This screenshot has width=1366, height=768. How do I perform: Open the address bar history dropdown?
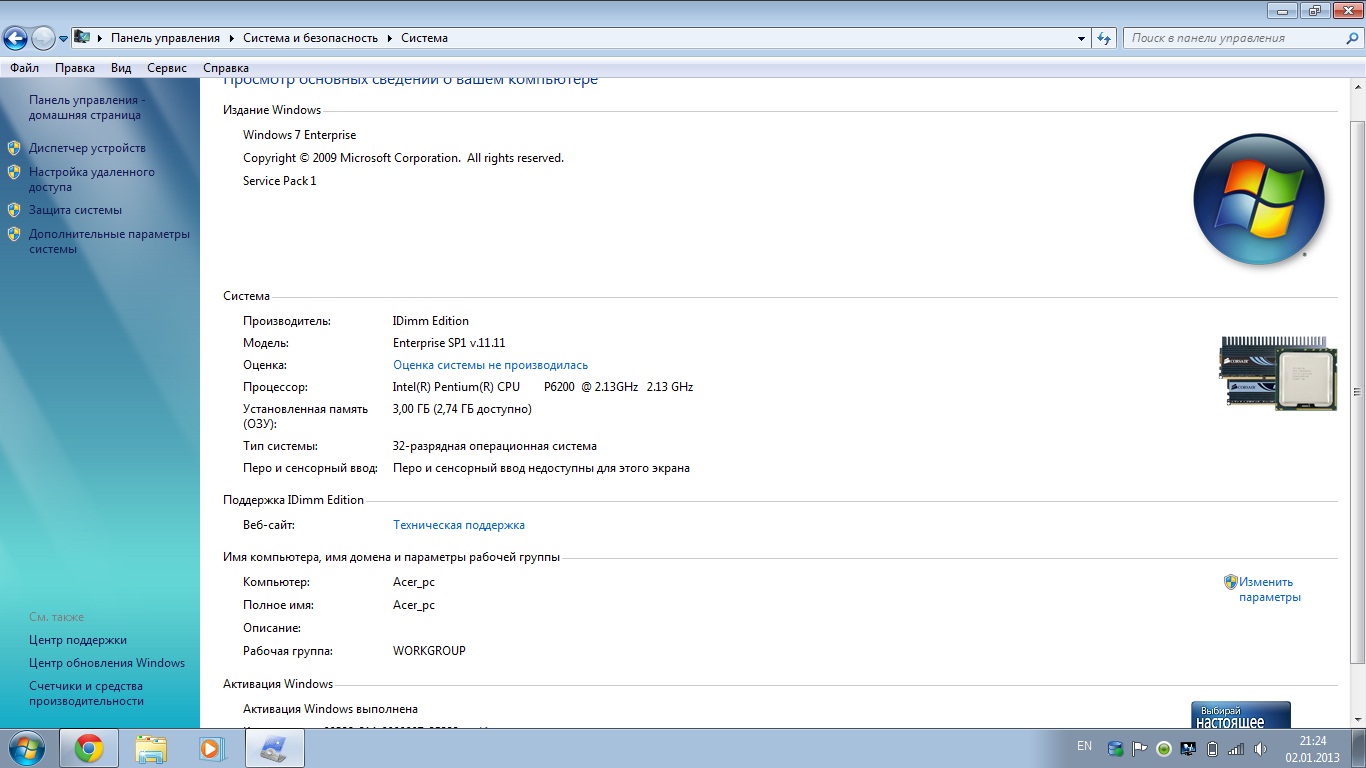tap(1081, 38)
